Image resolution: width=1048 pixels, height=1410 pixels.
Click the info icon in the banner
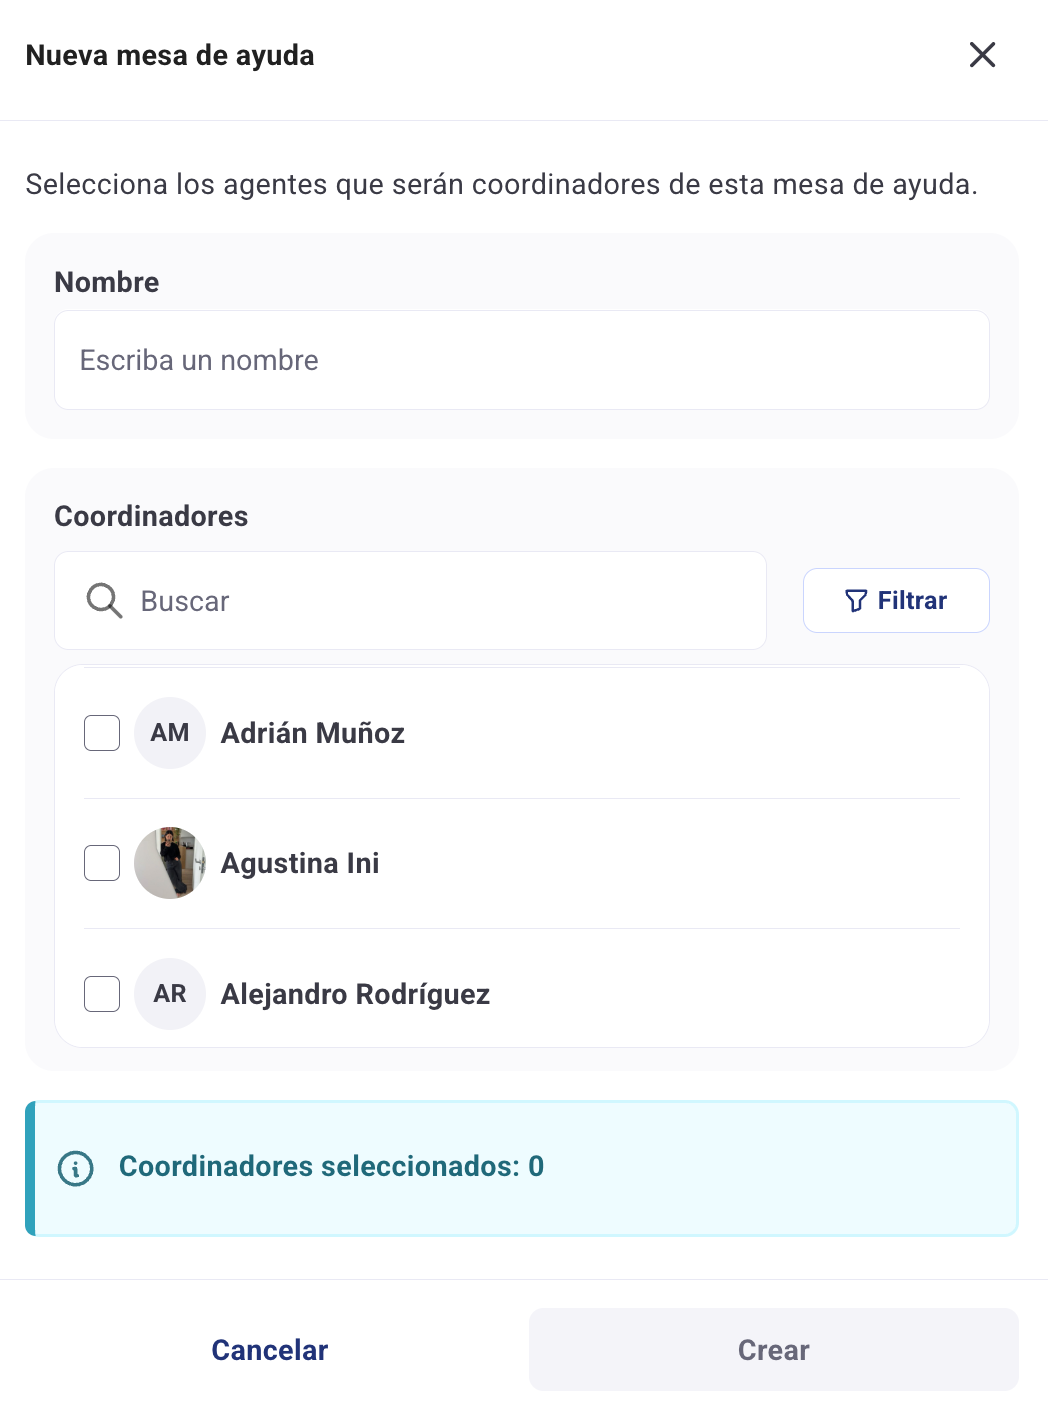[x=76, y=1168]
